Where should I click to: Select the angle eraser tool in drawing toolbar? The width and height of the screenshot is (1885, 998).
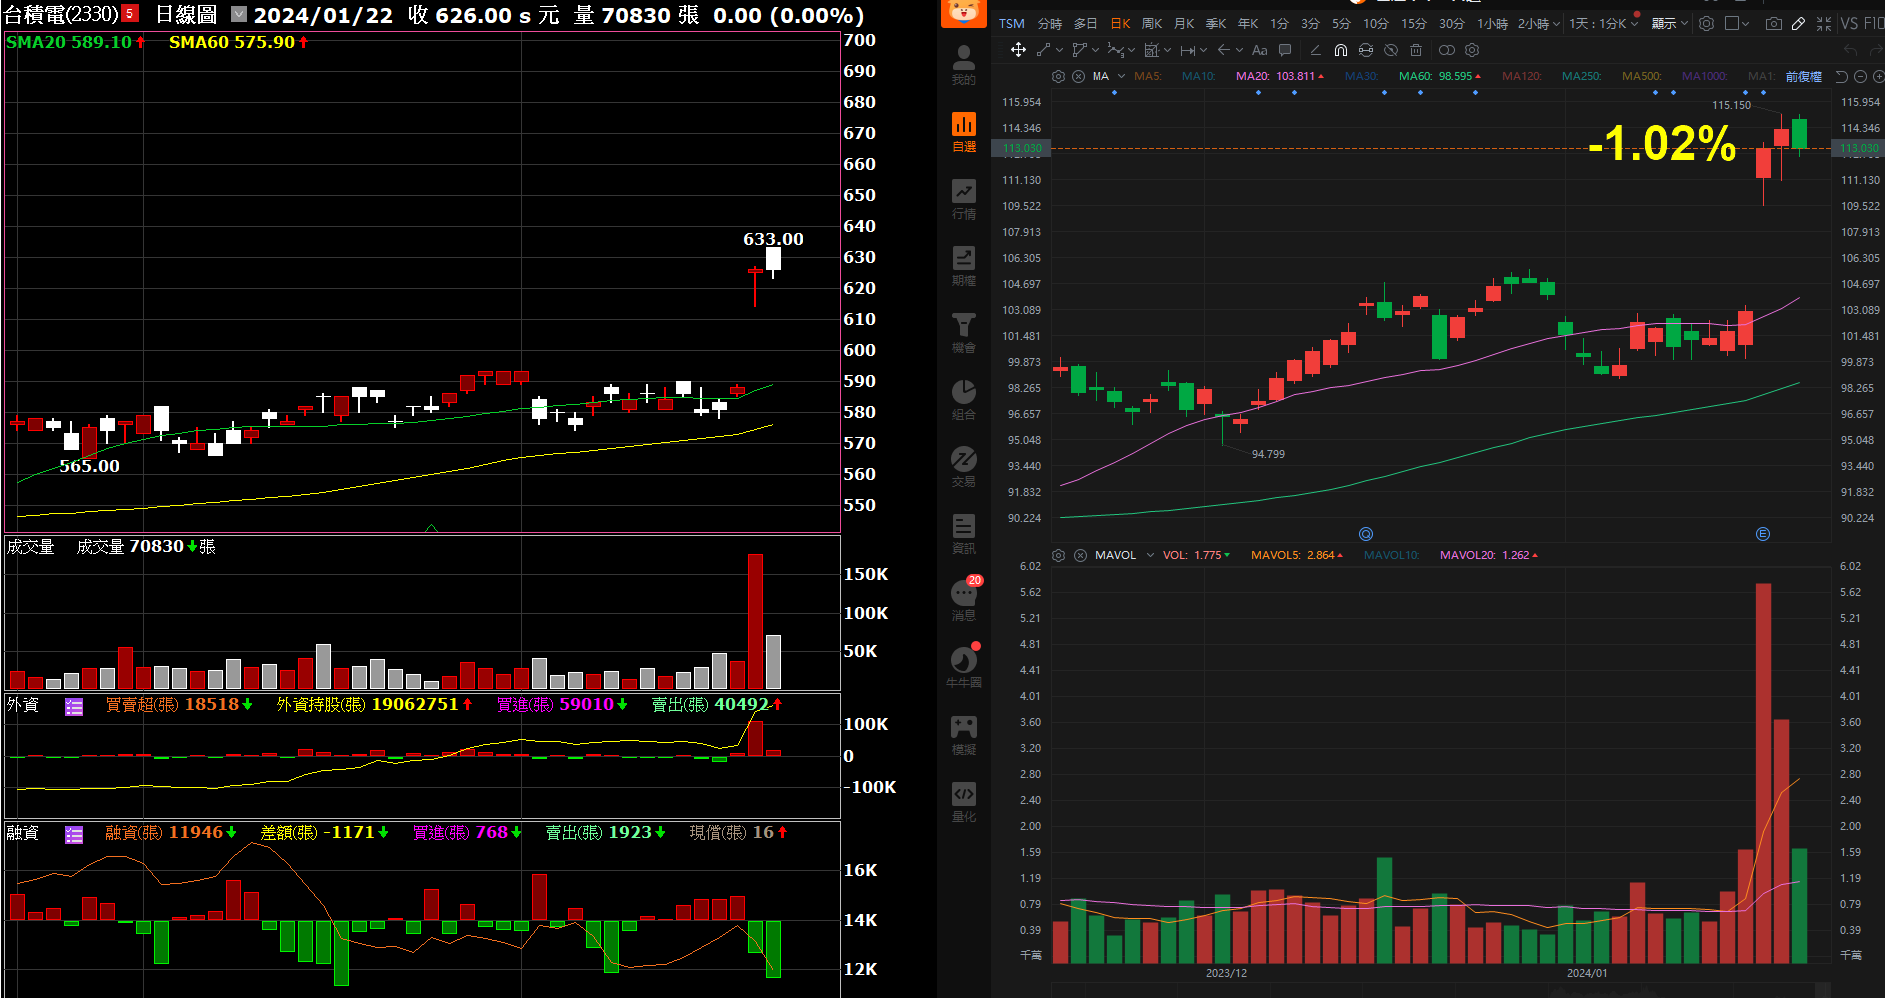coord(1315,50)
